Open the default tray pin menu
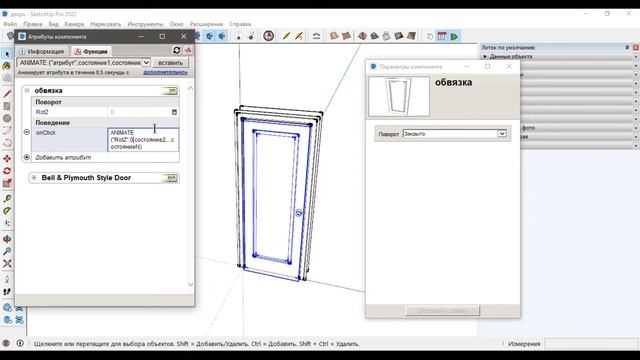The width and height of the screenshot is (640, 360). tap(627, 47)
